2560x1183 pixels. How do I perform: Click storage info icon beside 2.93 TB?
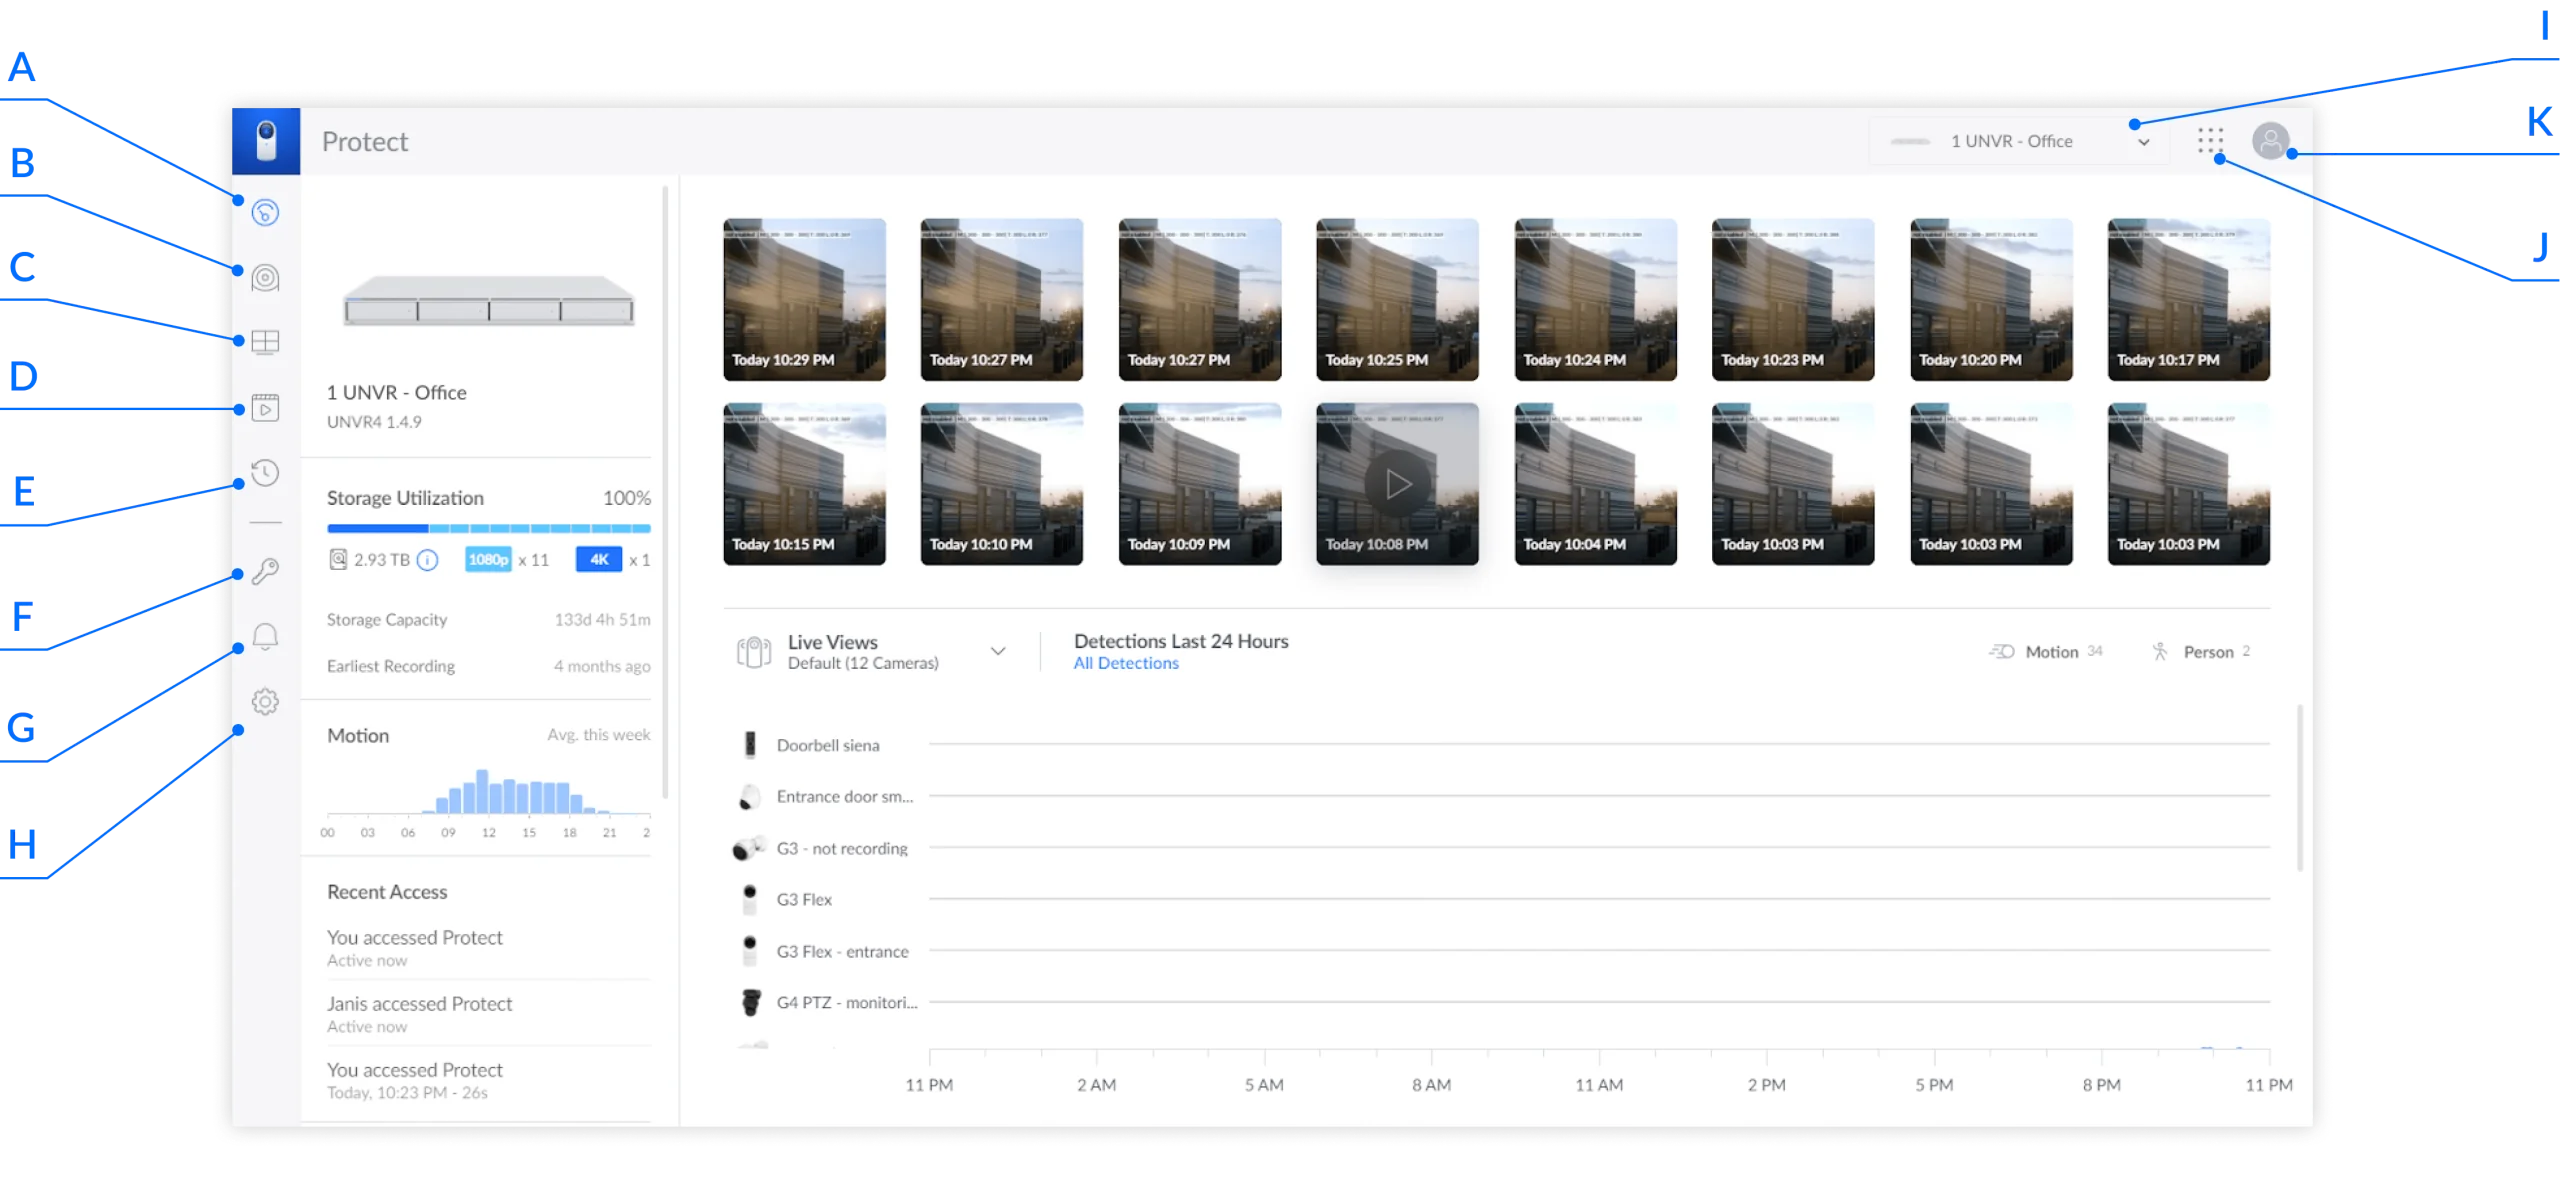427,560
